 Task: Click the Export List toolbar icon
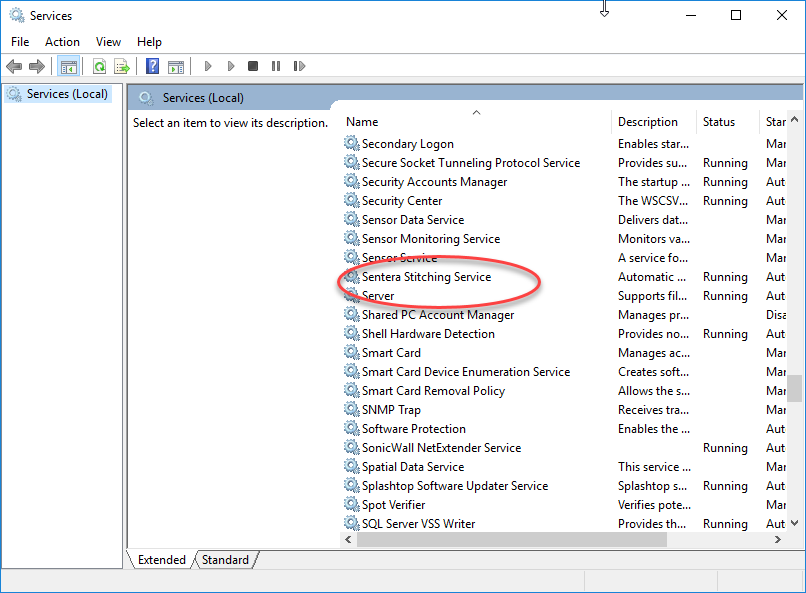(x=122, y=67)
